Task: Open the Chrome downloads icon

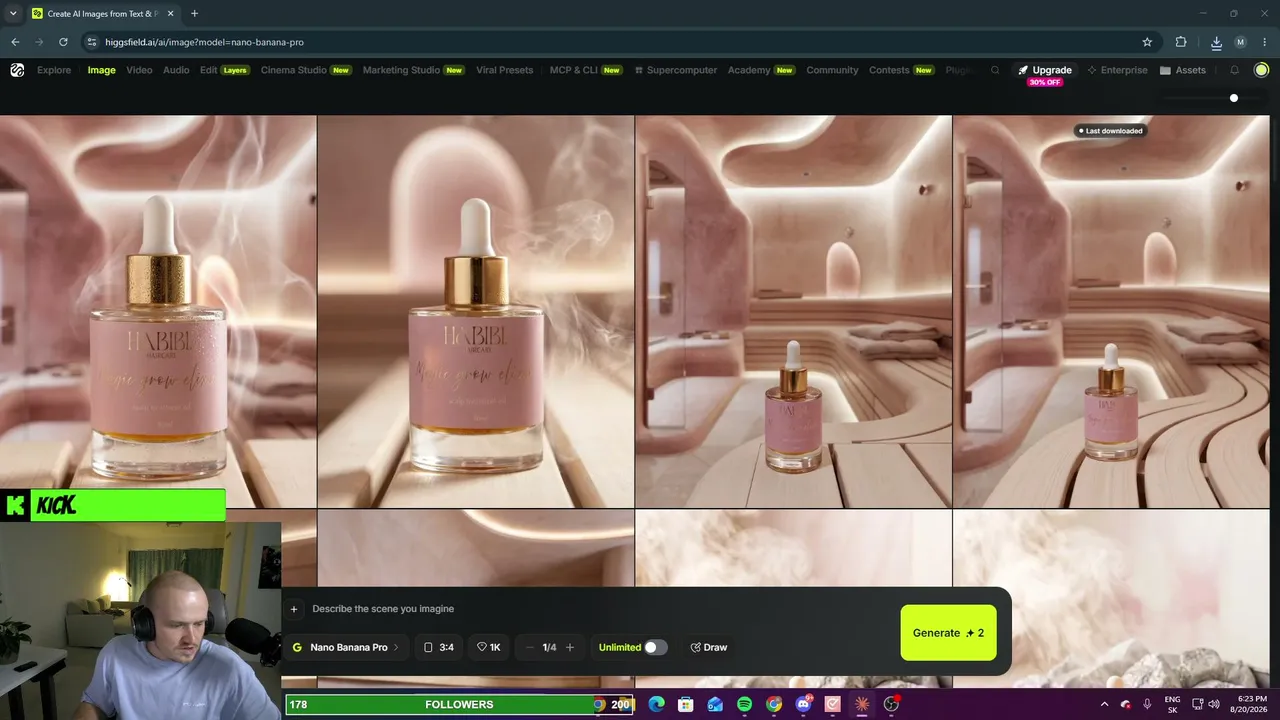Action: click(x=1216, y=42)
